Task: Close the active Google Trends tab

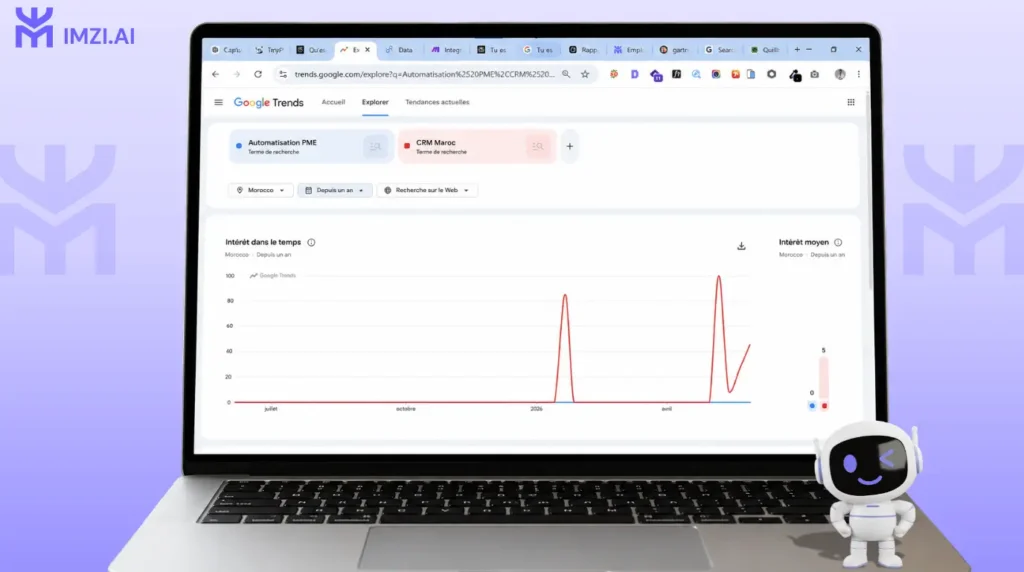Action: [368, 50]
